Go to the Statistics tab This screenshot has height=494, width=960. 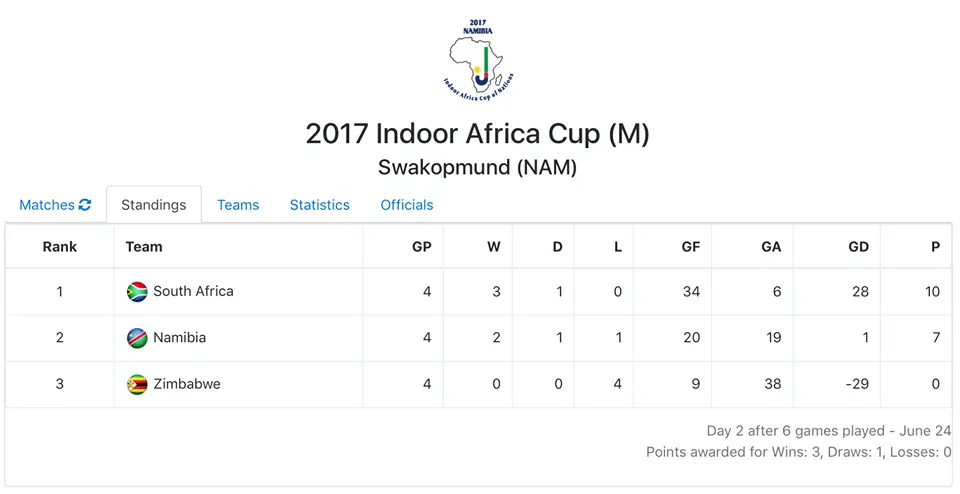point(320,205)
